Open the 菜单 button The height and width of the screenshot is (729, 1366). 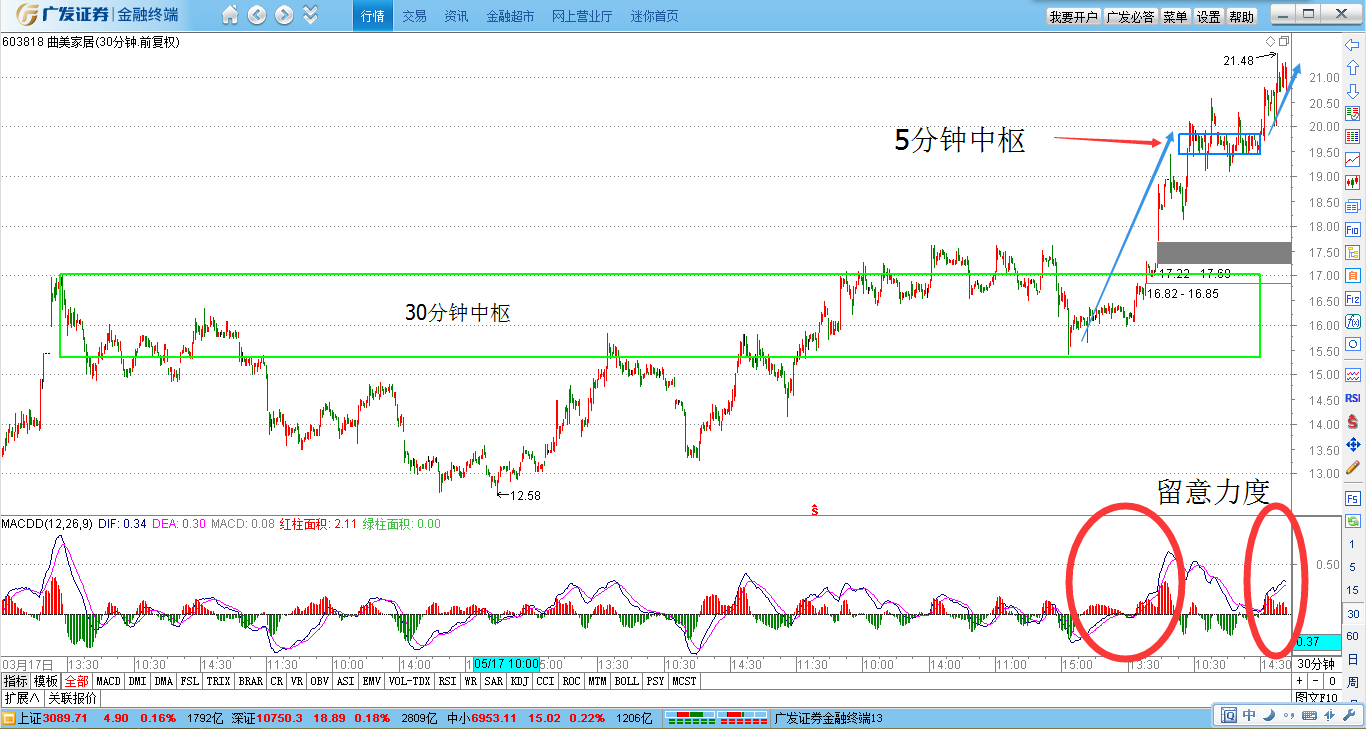1176,17
